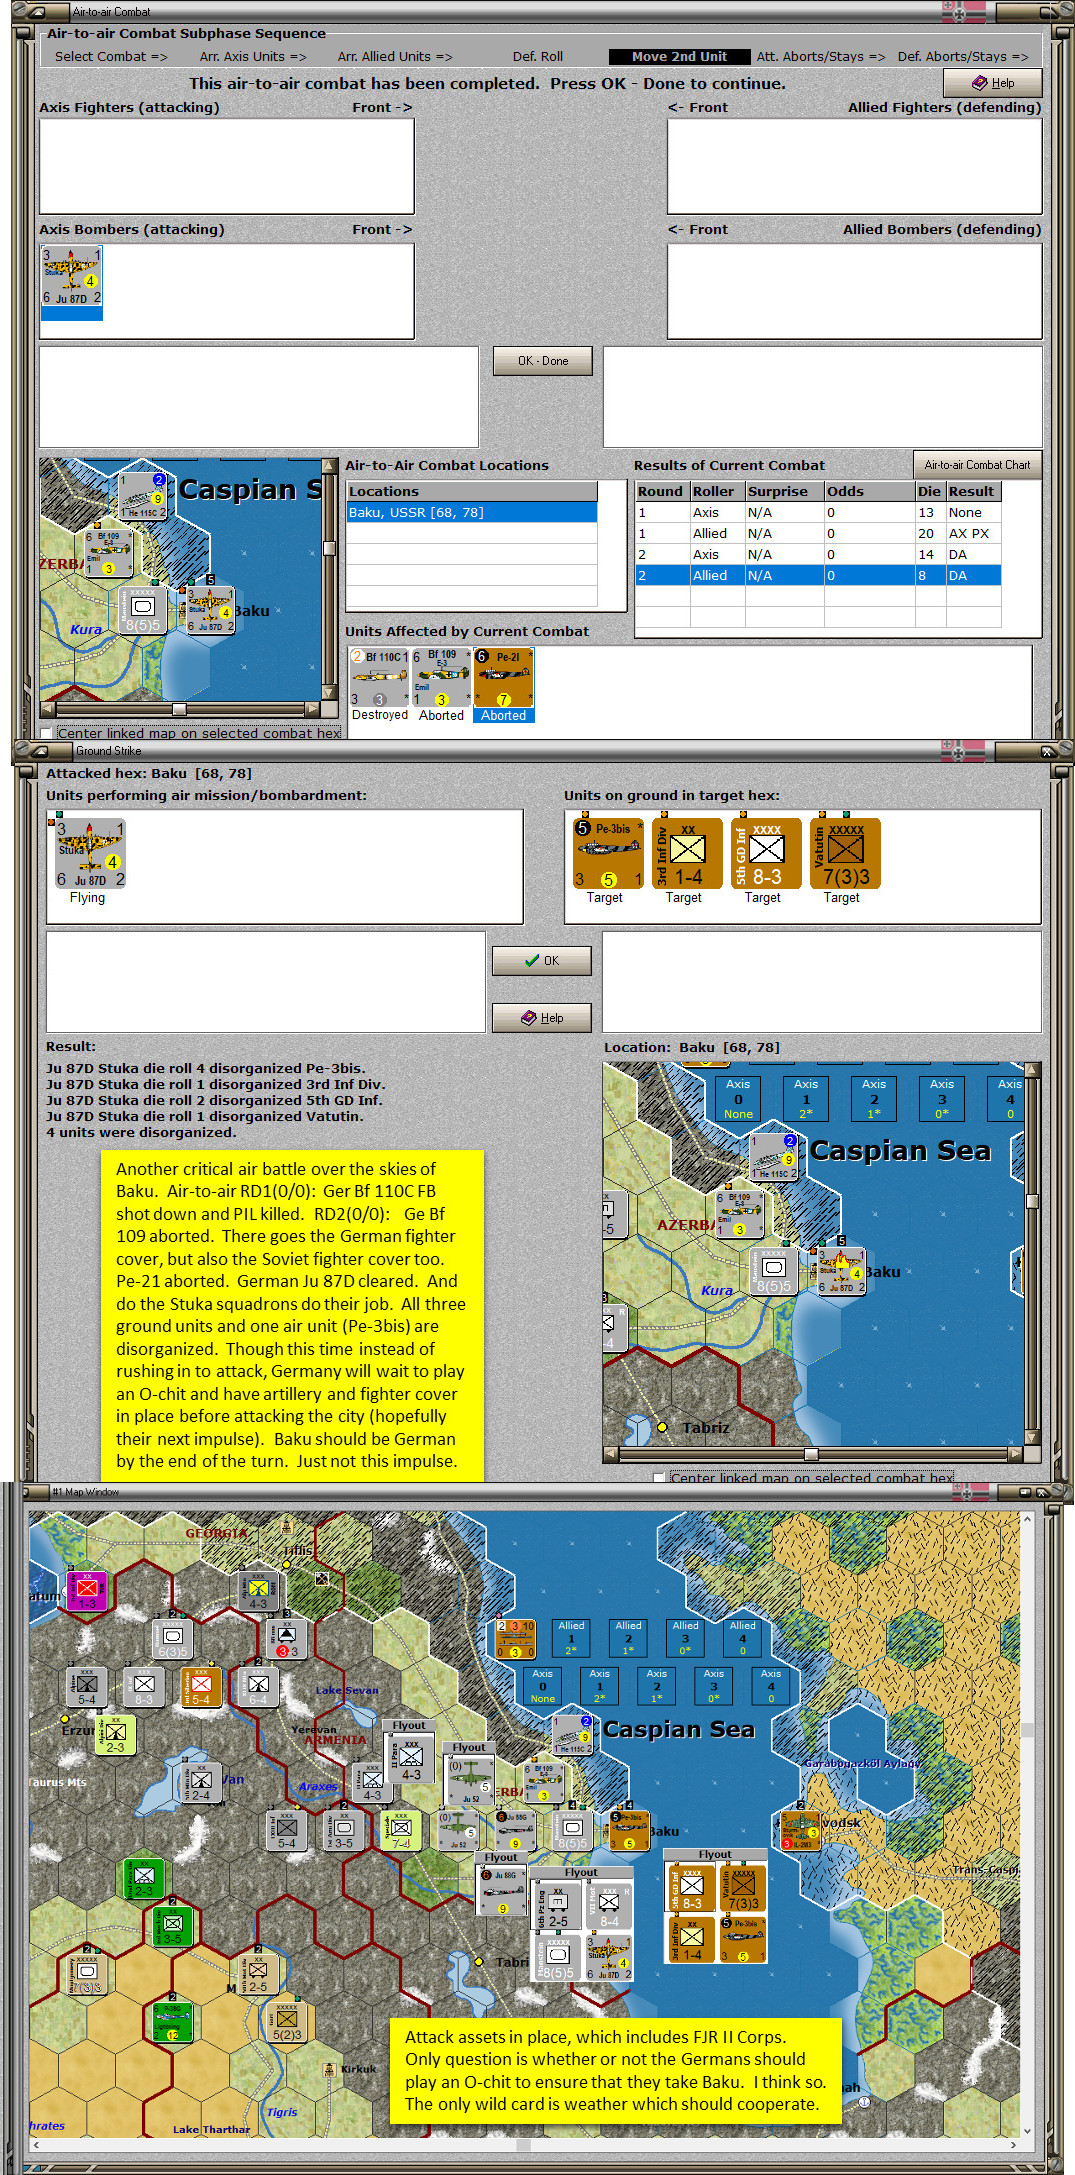
Task: Click the Axis 3 marker in the Map Window
Action: [713, 1685]
